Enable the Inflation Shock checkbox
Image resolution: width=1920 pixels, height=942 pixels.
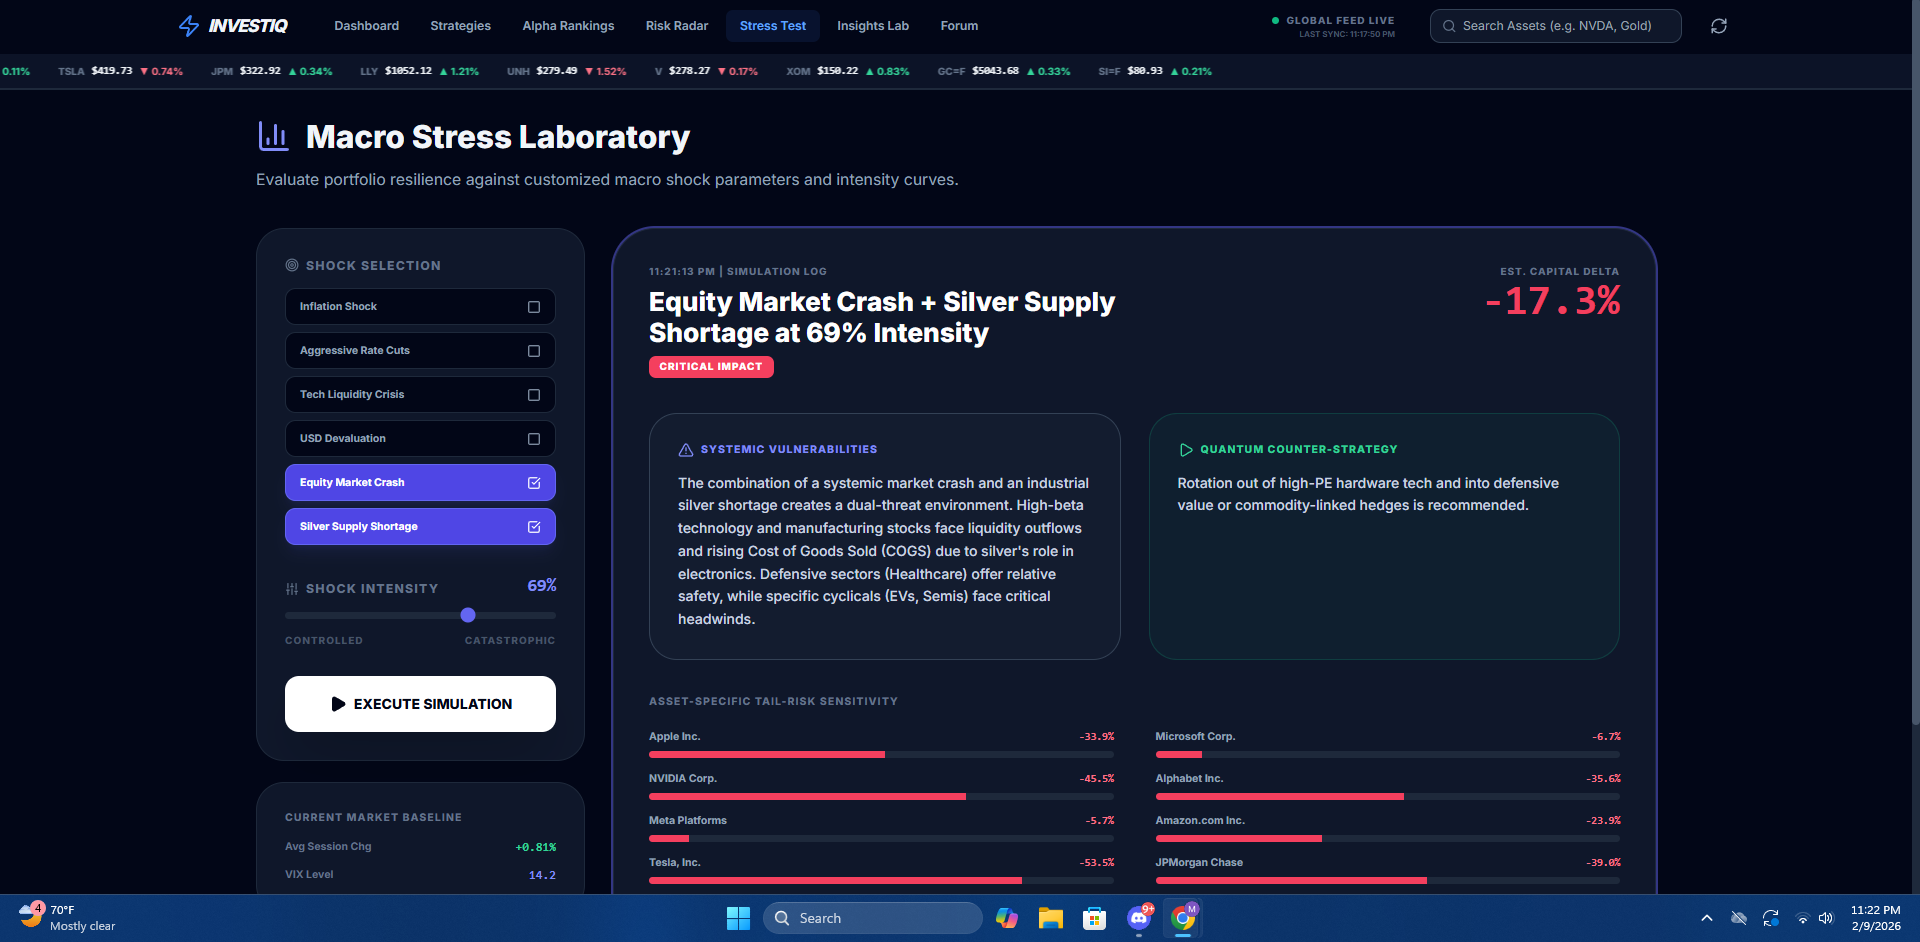tap(534, 307)
